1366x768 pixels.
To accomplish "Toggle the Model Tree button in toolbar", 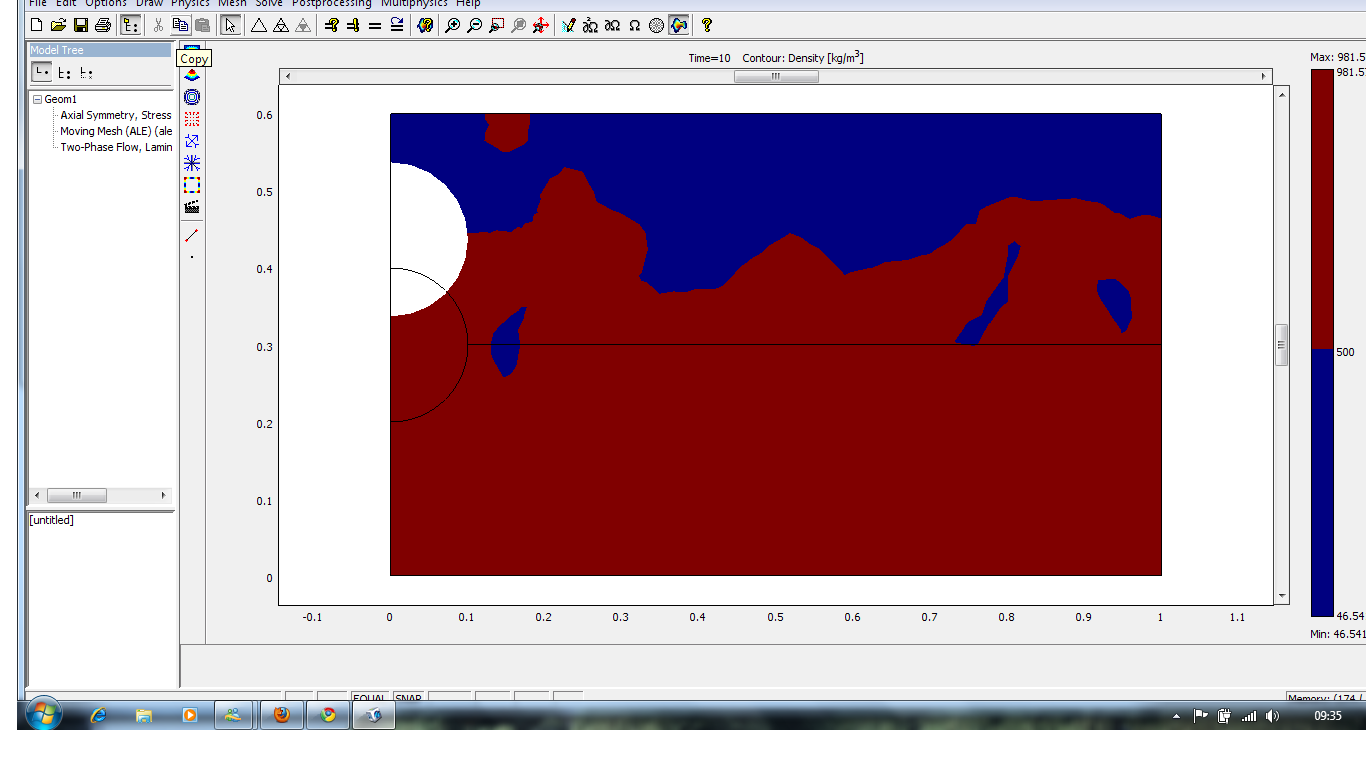I will coord(131,25).
